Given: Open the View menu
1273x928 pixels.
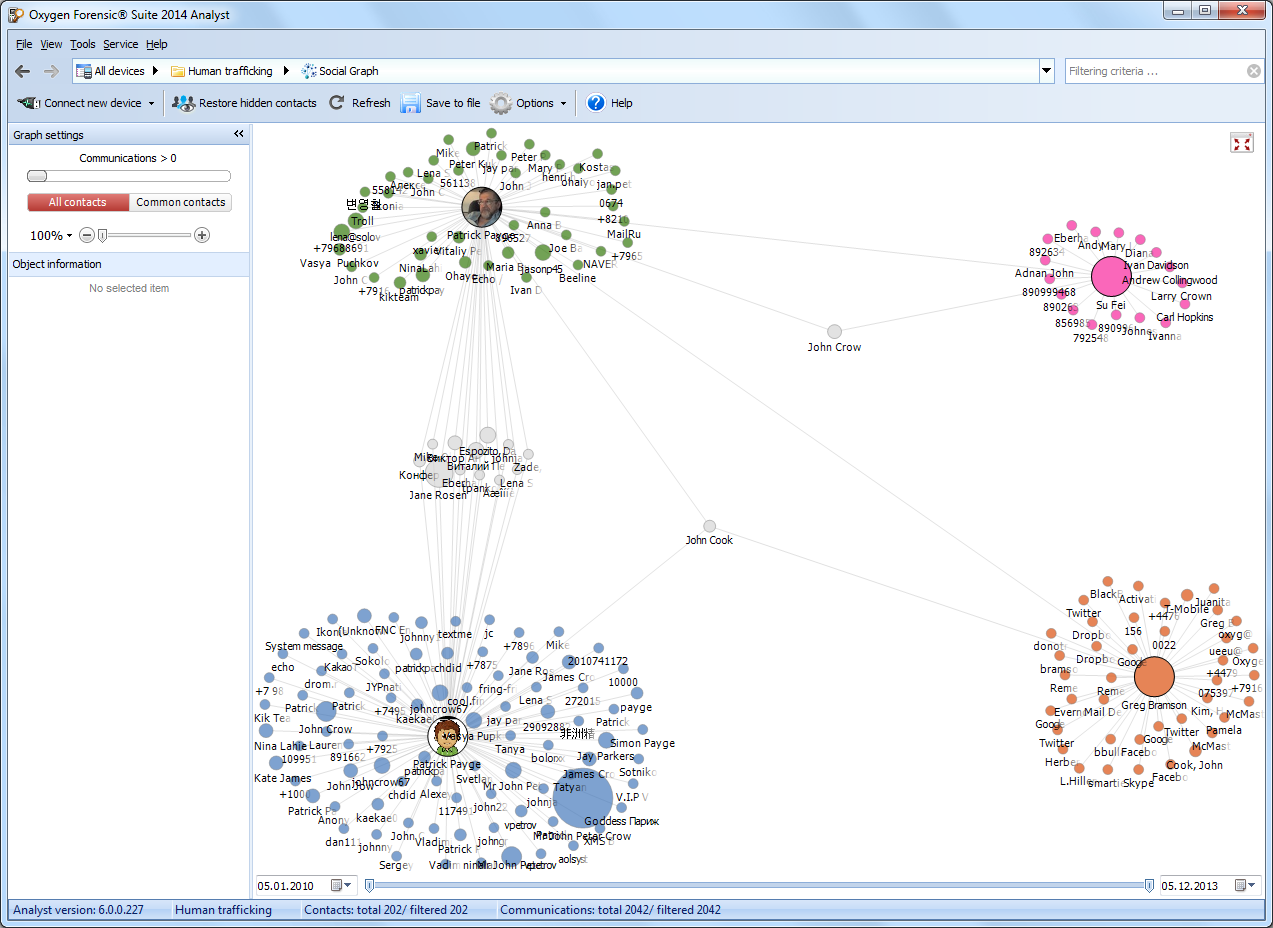Looking at the screenshot, I should click(51, 44).
